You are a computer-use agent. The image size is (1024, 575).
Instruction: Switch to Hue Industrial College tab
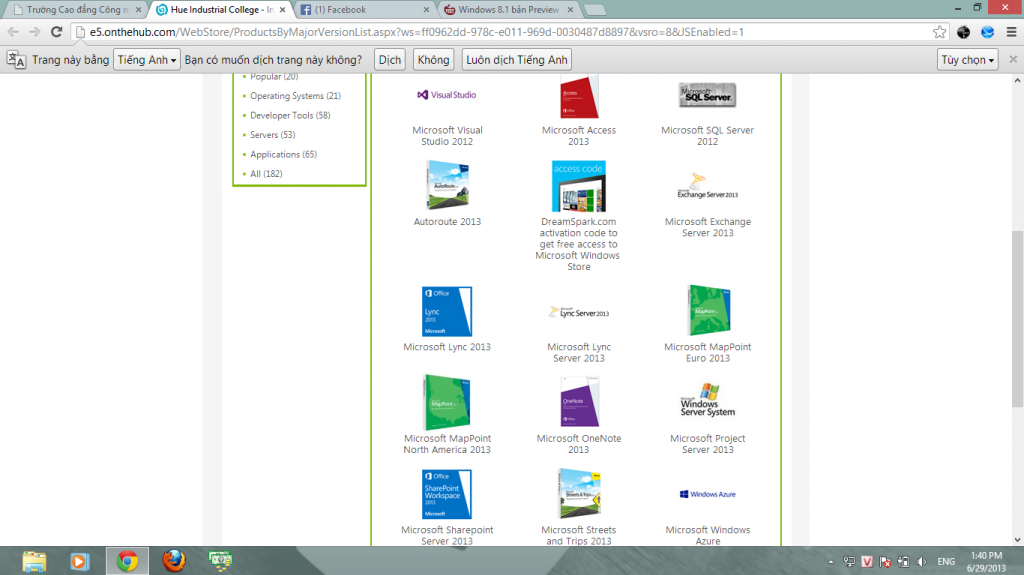(x=221, y=10)
